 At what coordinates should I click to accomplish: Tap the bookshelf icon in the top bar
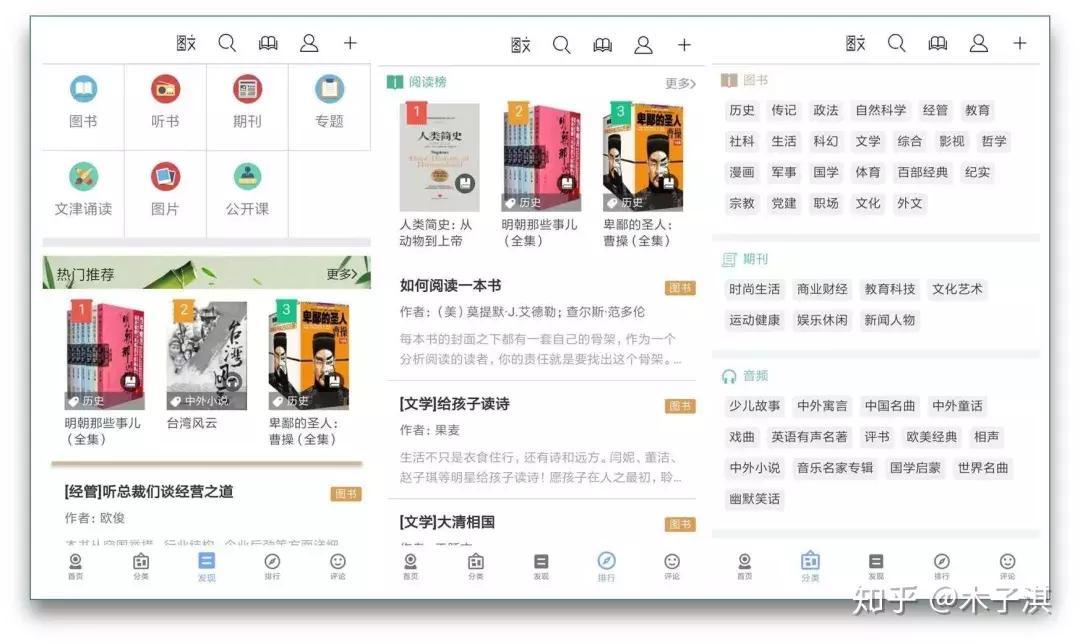click(x=268, y=43)
